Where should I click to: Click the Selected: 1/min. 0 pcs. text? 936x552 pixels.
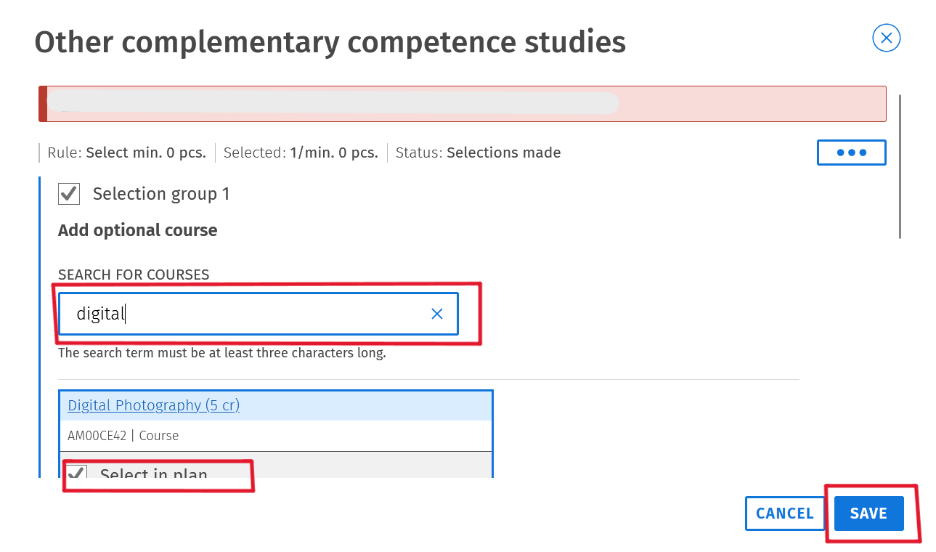pyautogui.click(x=301, y=153)
